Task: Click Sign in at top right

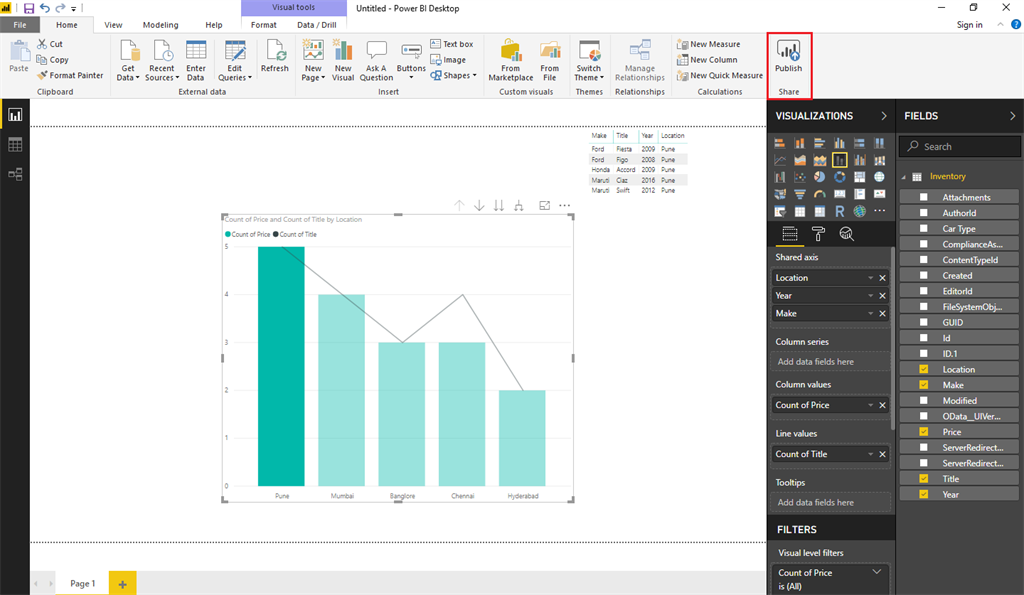Action: [x=969, y=24]
